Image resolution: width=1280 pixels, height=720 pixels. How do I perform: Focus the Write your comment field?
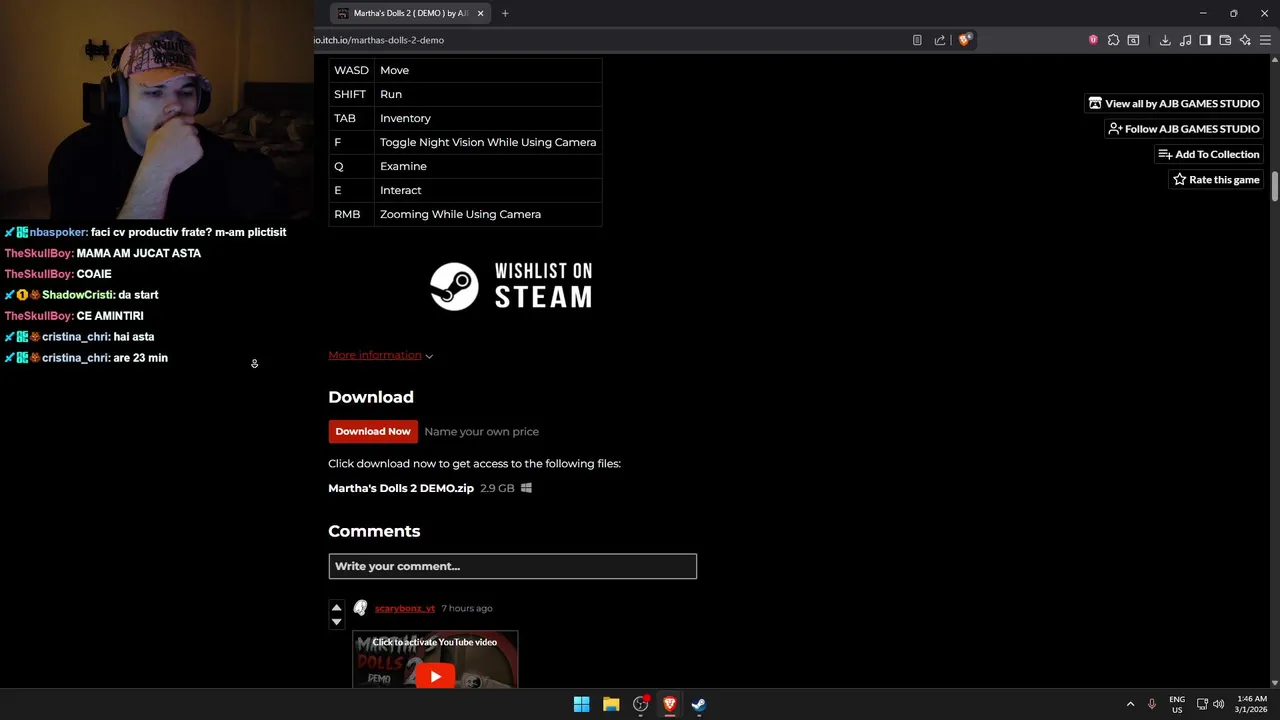512,566
